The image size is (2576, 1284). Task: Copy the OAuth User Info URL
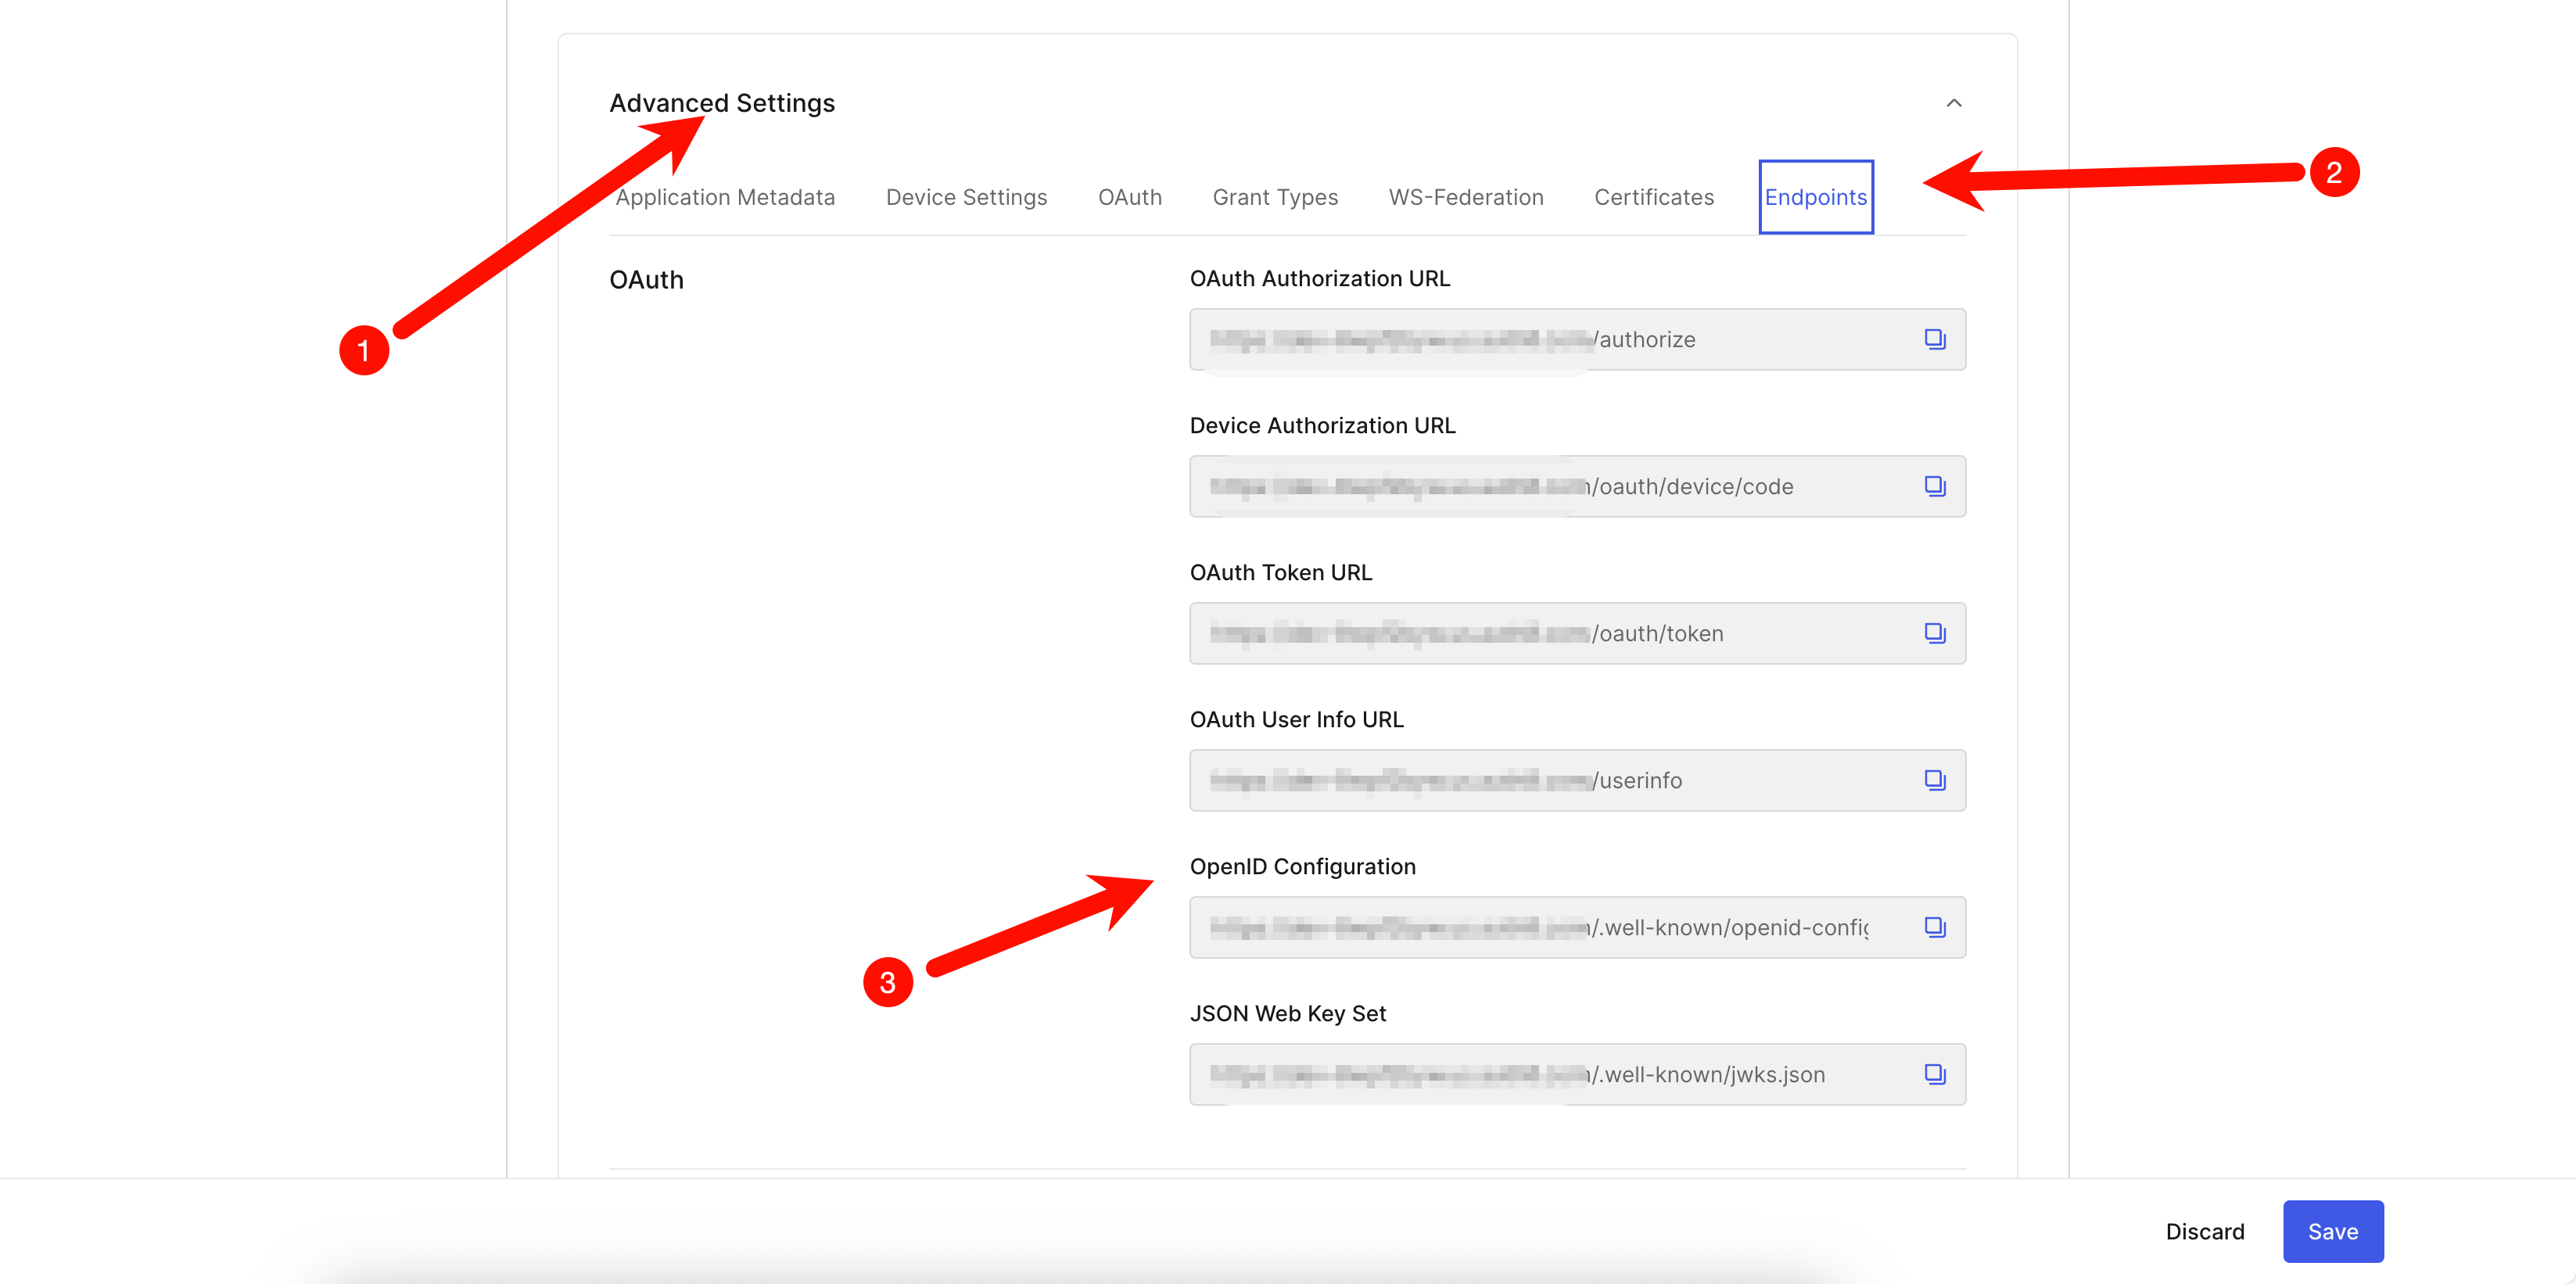(x=1934, y=780)
